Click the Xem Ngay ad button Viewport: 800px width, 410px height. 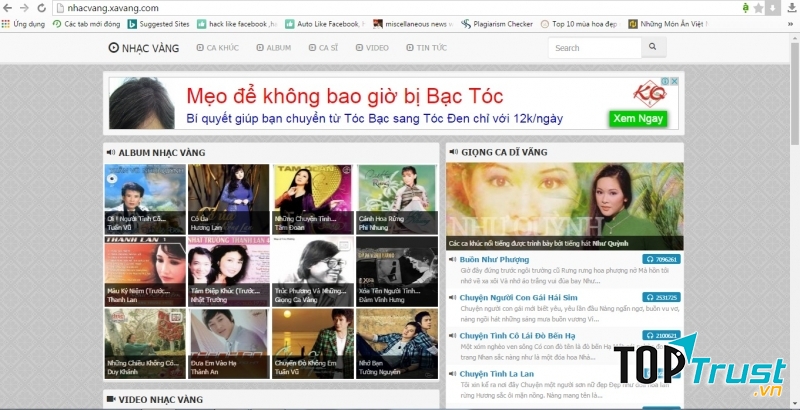pyautogui.click(x=638, y=119)
